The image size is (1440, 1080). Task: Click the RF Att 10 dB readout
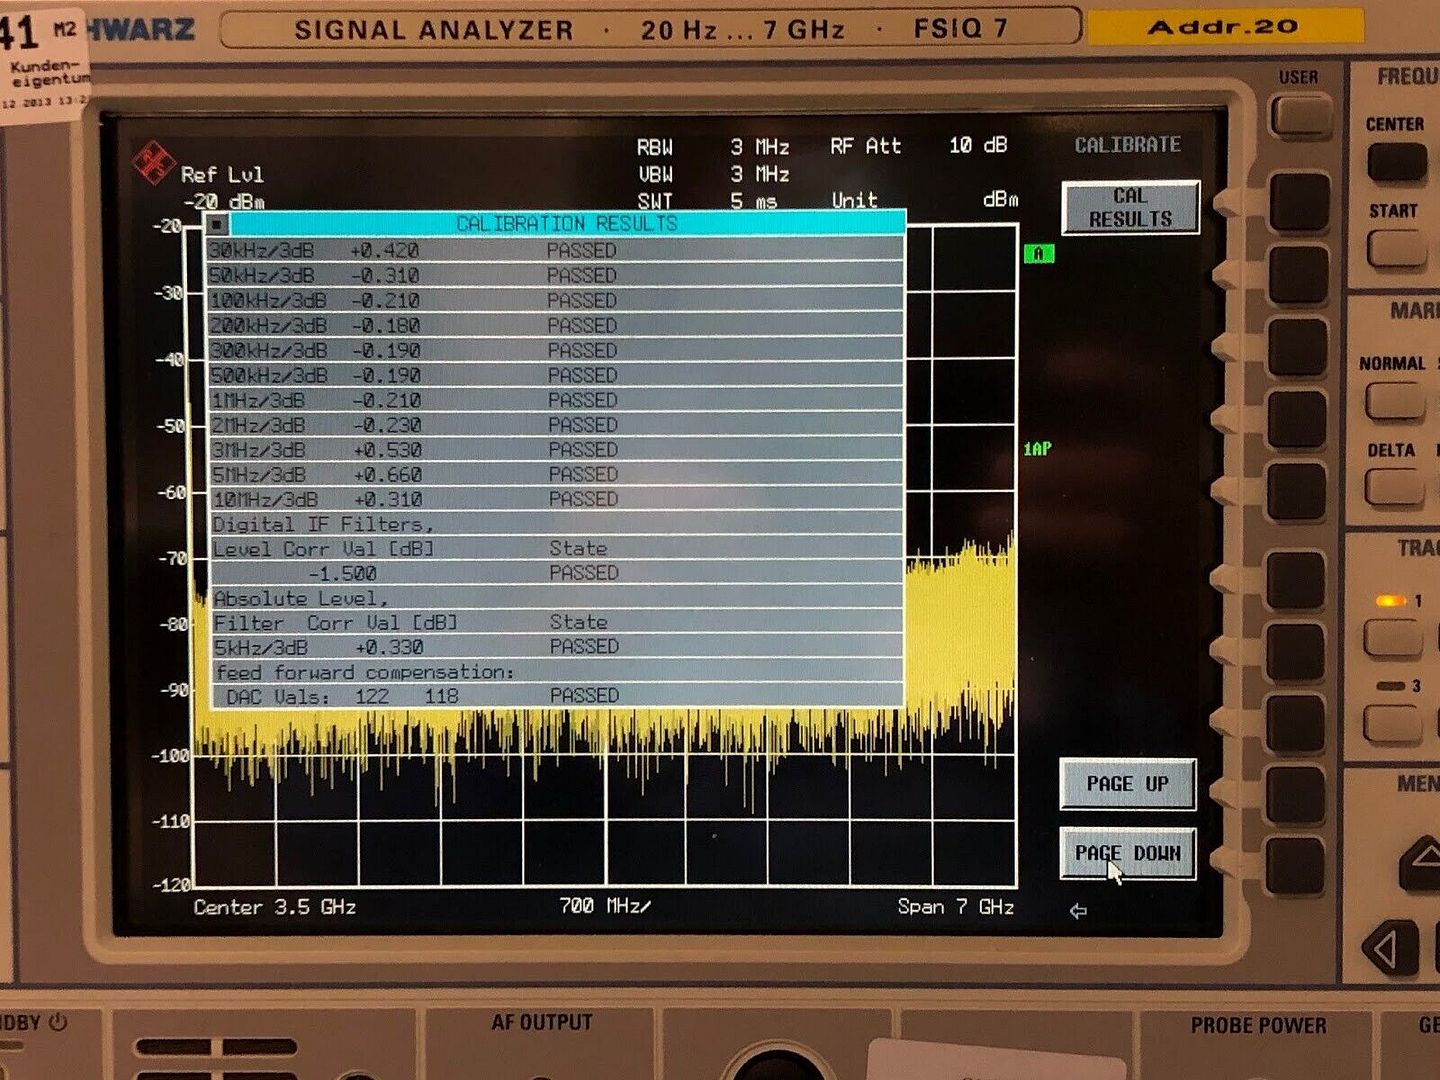coord(919,146)
